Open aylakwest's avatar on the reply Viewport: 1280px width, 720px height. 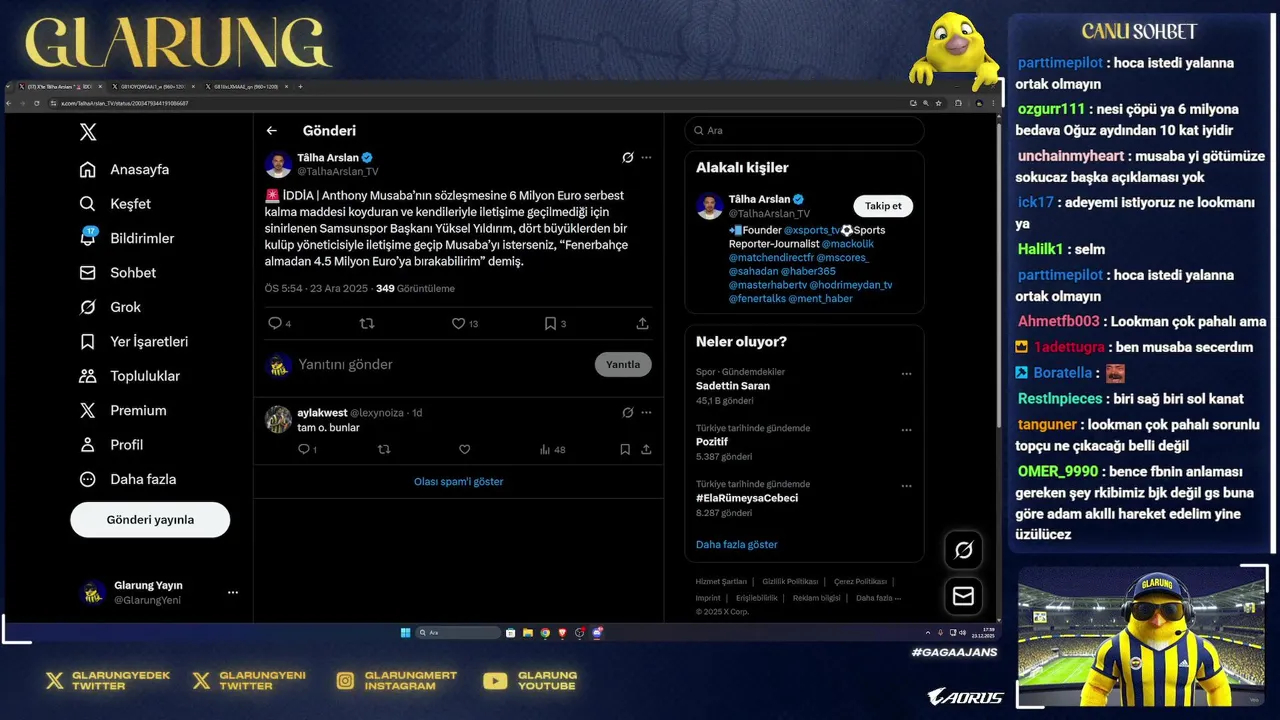pyautogui.click(x=278, y=419)
